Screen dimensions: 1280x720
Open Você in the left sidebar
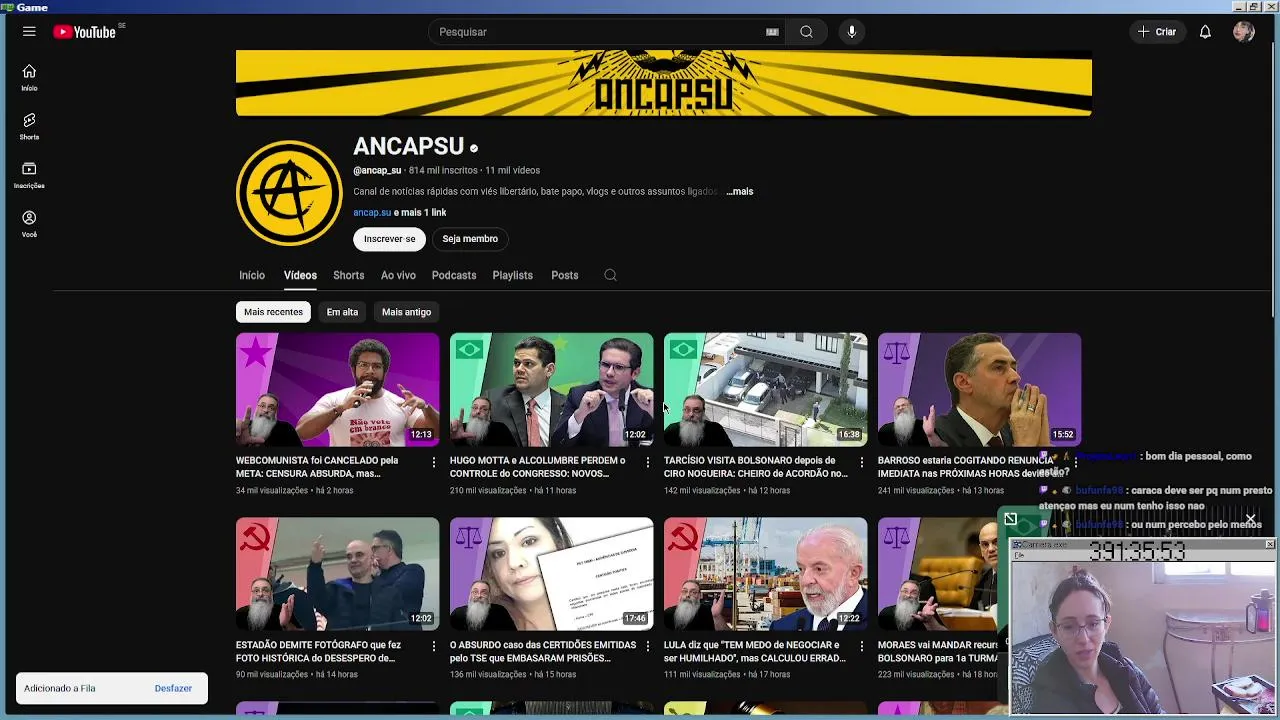tap(29, 224)
